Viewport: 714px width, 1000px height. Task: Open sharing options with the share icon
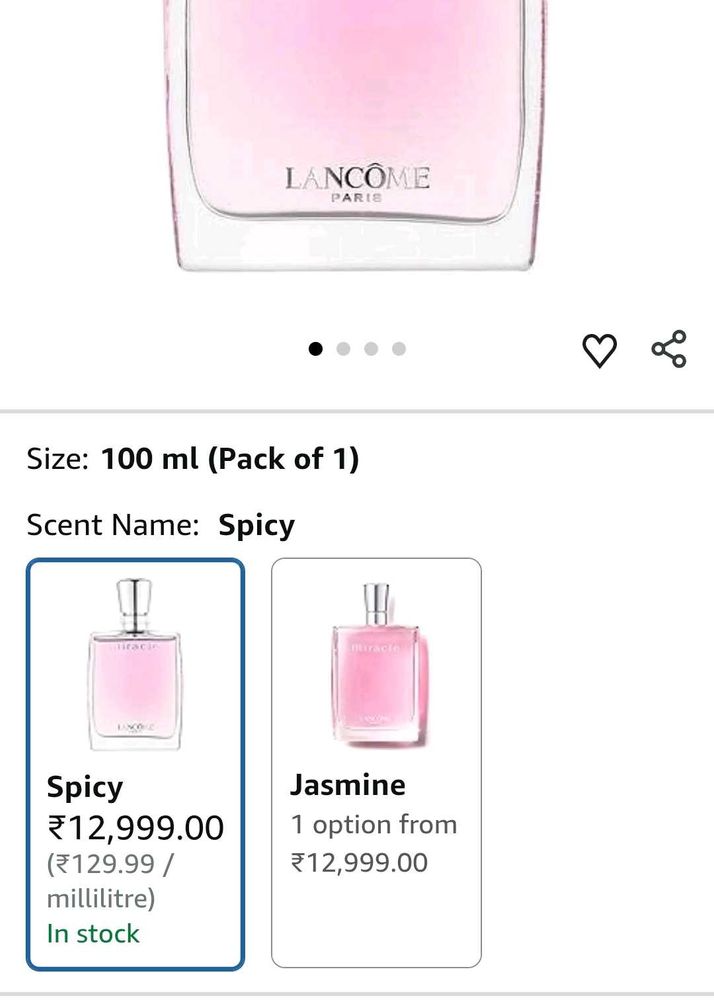click(668, 349)
